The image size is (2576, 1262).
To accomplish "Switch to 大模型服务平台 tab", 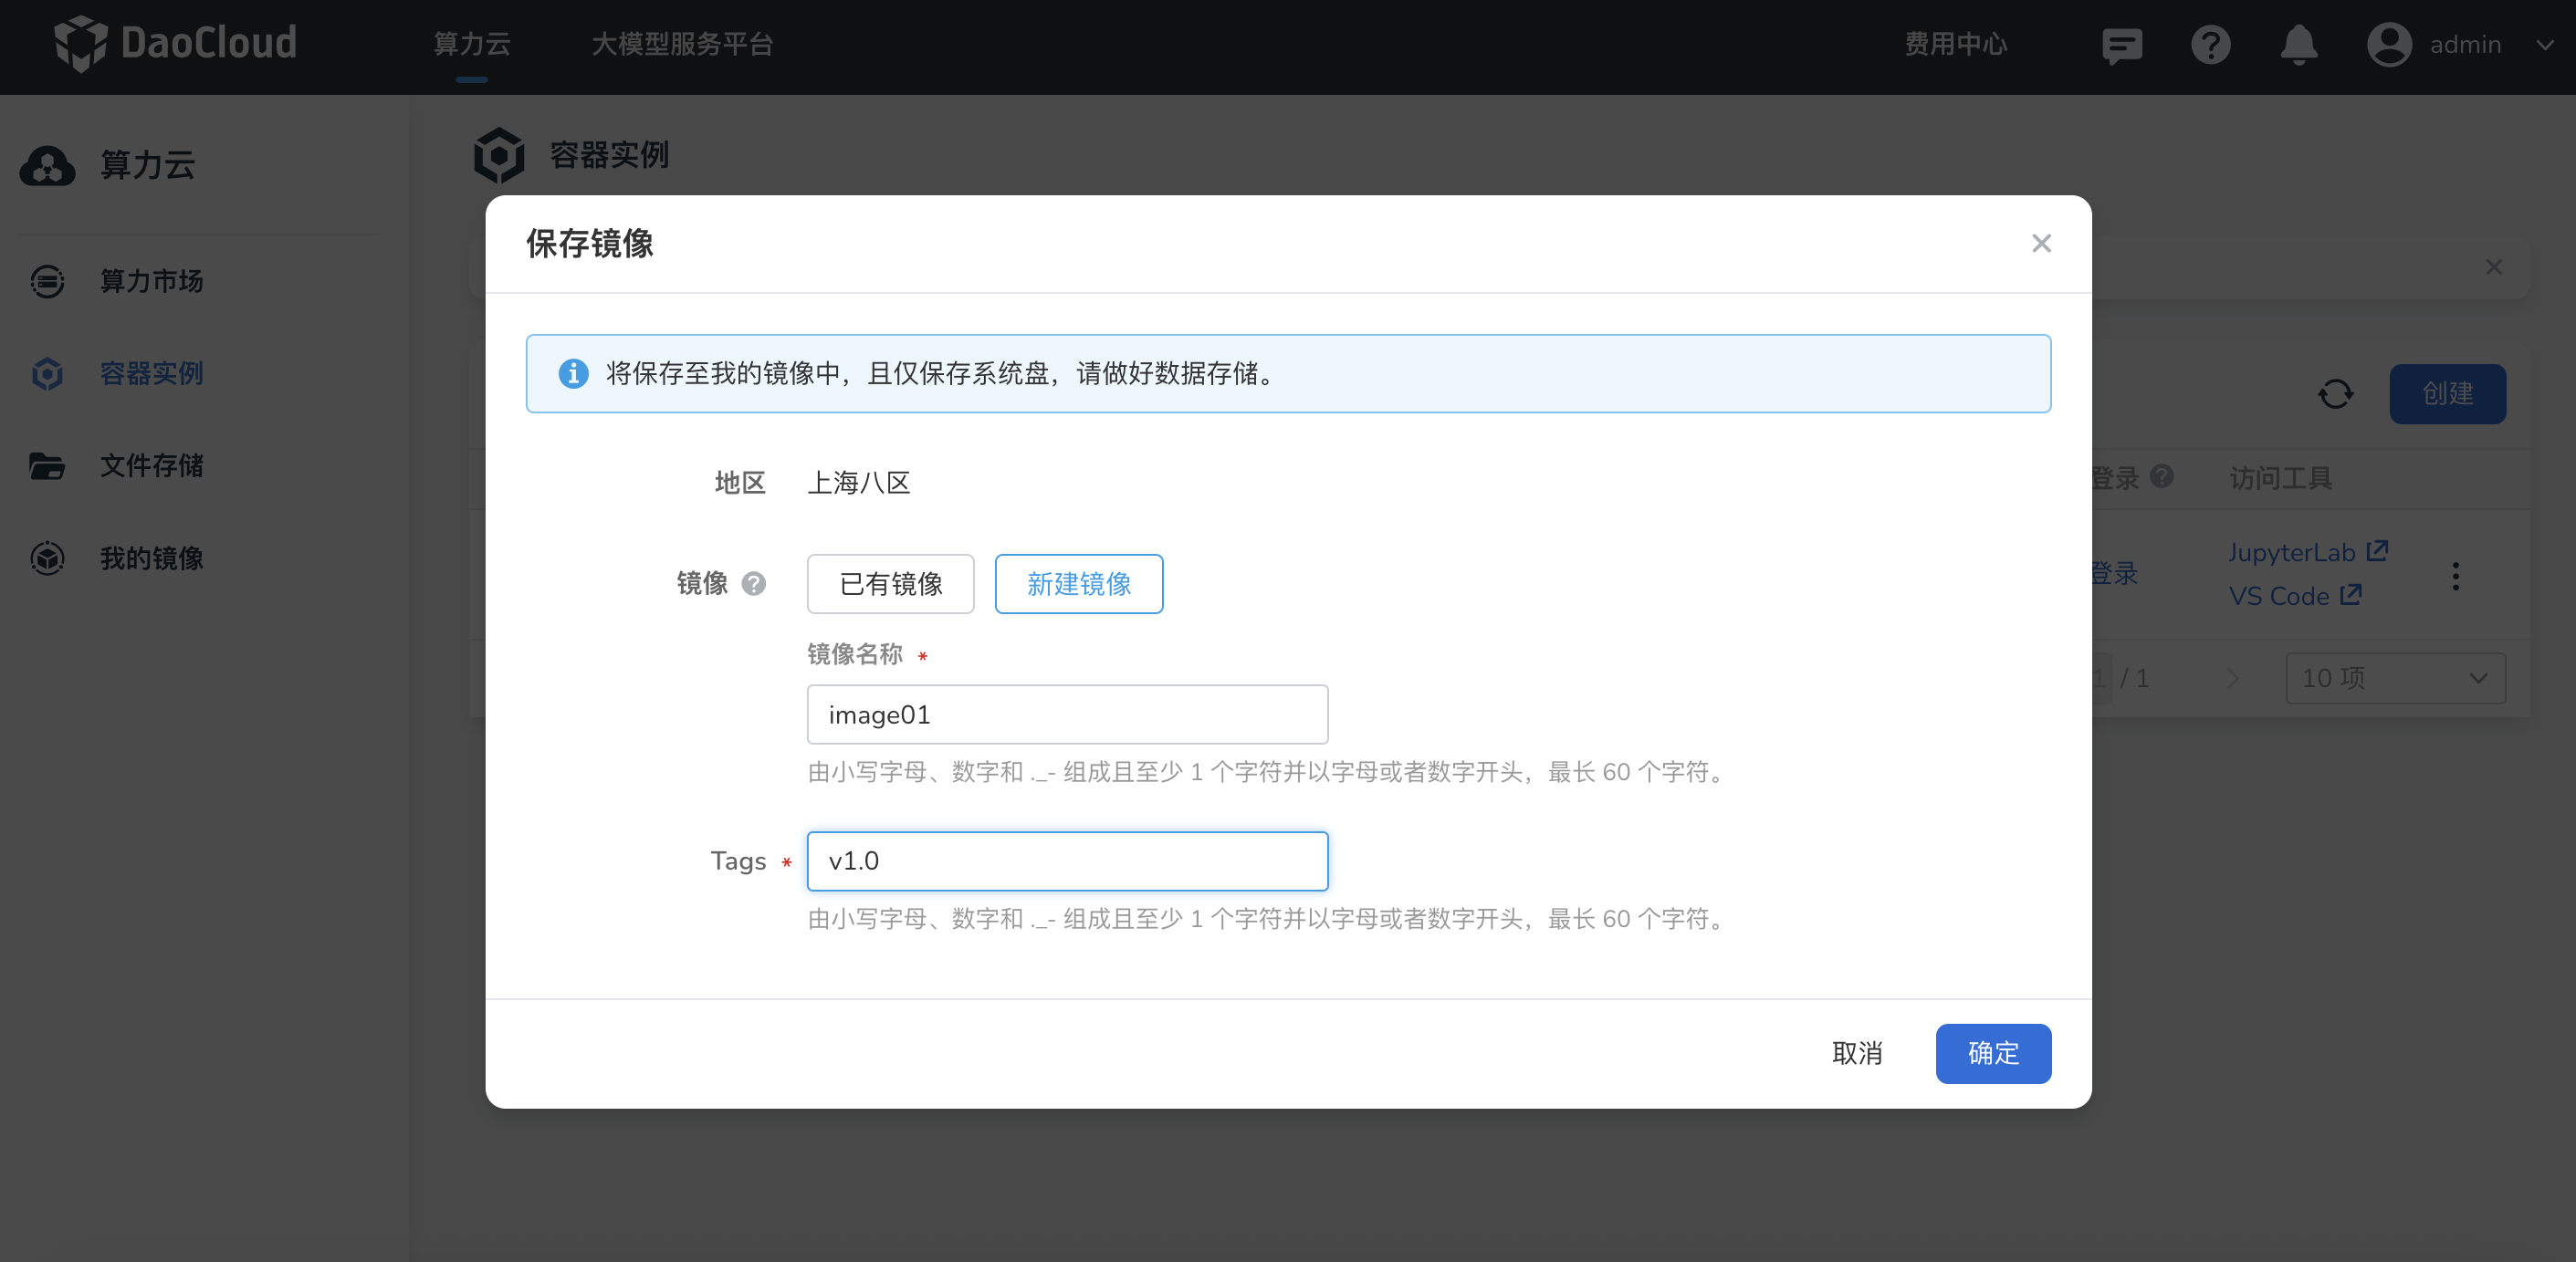I will (x=683, y=44).
